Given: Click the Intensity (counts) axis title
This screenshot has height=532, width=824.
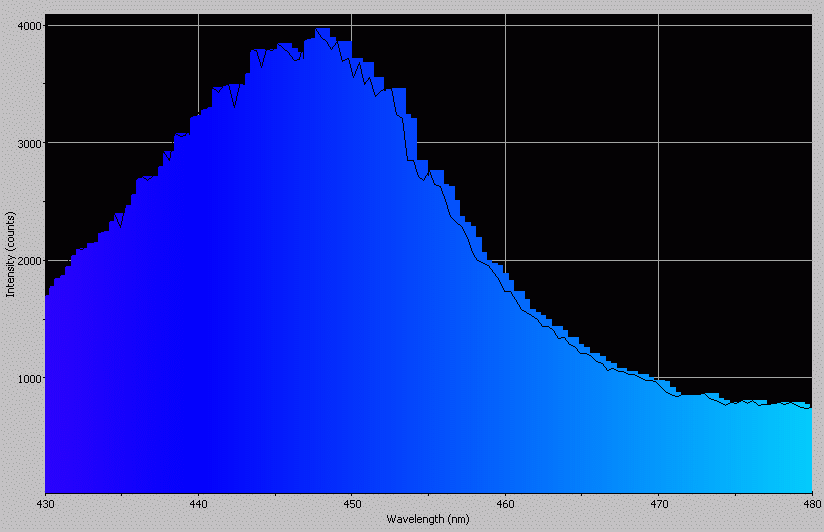Looking at the screenshot, I should pos(11,254).
